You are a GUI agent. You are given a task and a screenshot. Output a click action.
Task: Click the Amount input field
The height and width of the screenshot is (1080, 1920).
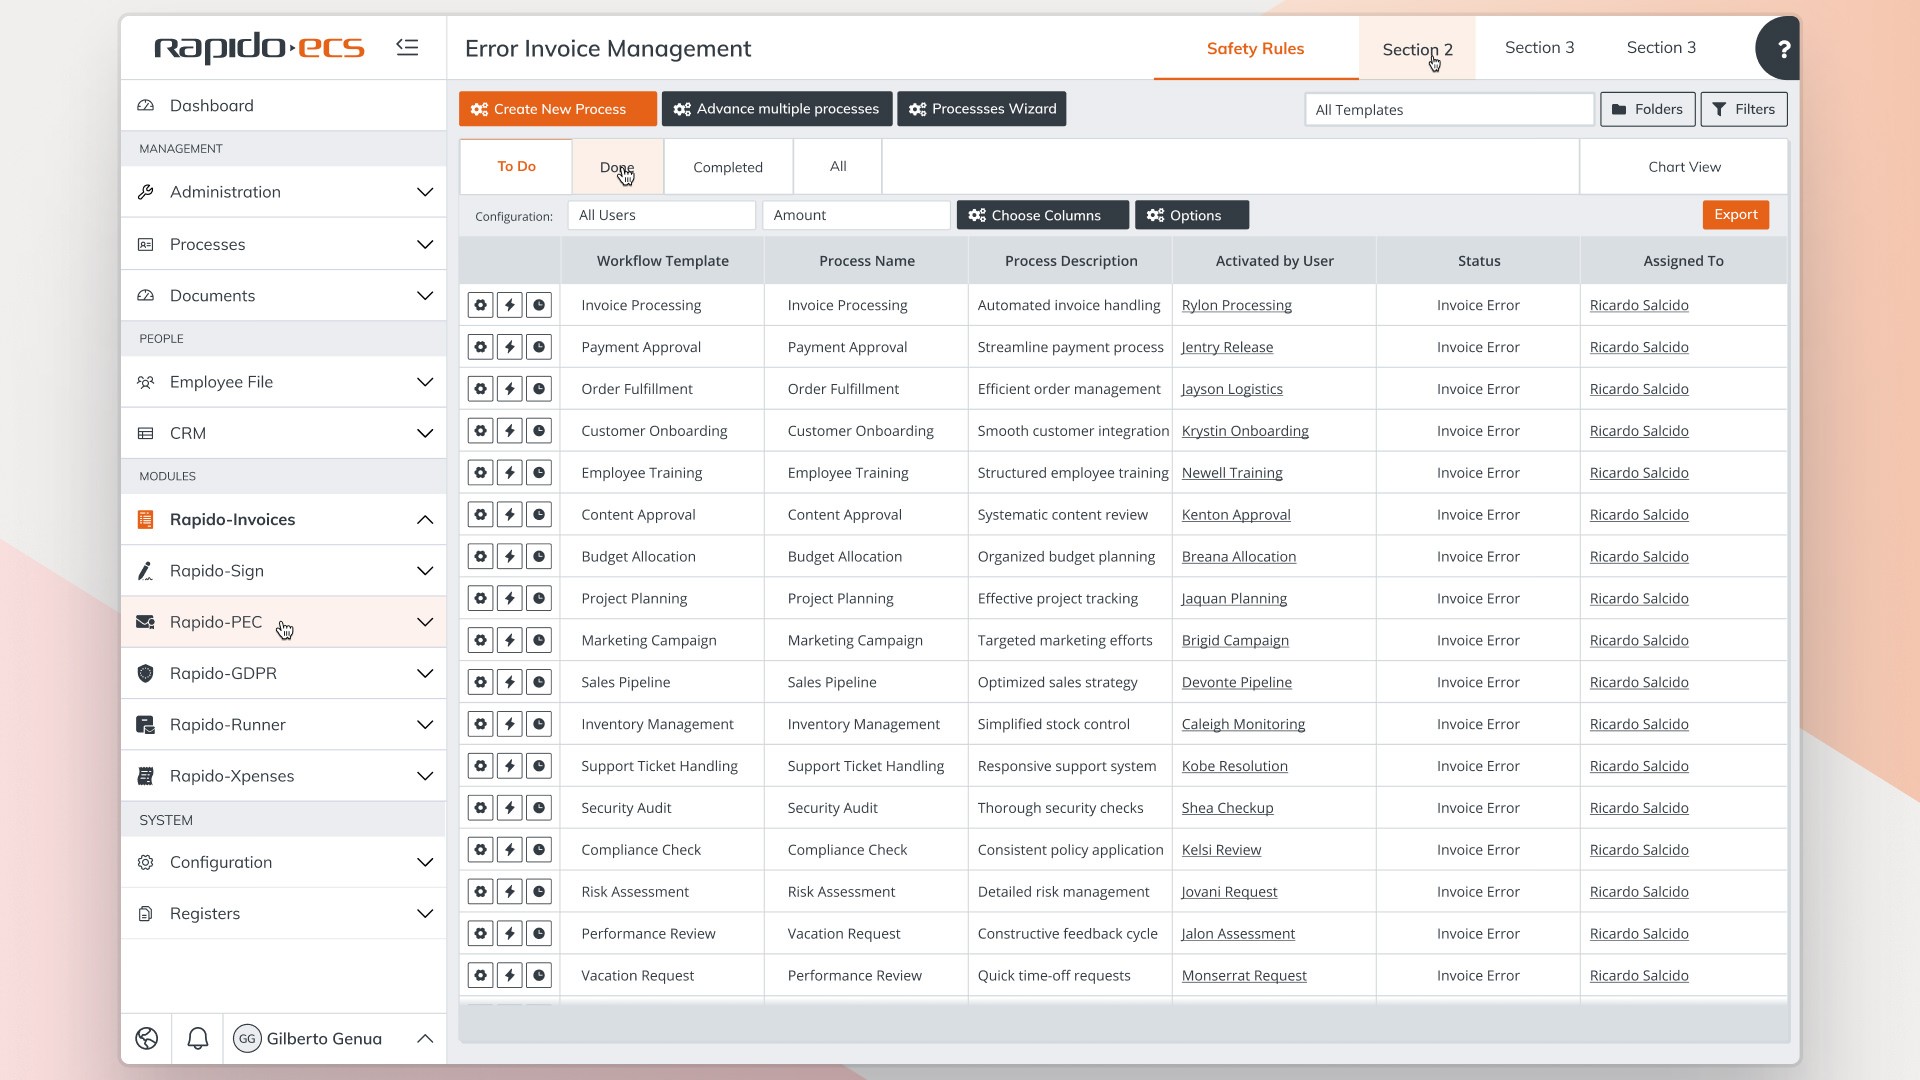(856, 215)
